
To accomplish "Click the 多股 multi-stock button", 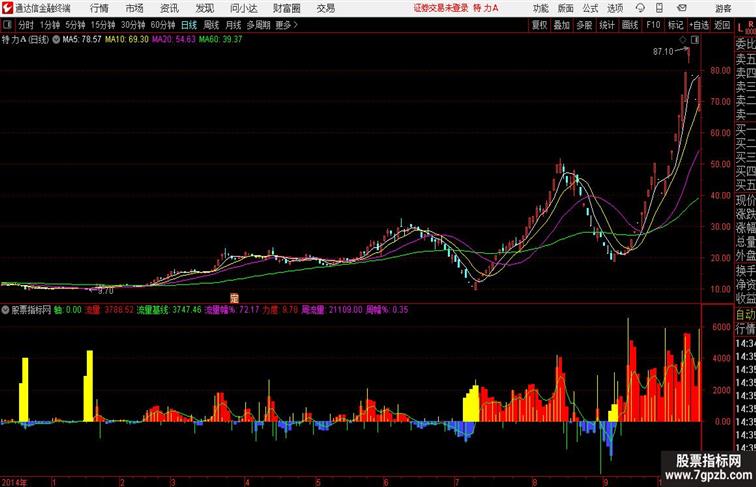I will tap(584, 25).
